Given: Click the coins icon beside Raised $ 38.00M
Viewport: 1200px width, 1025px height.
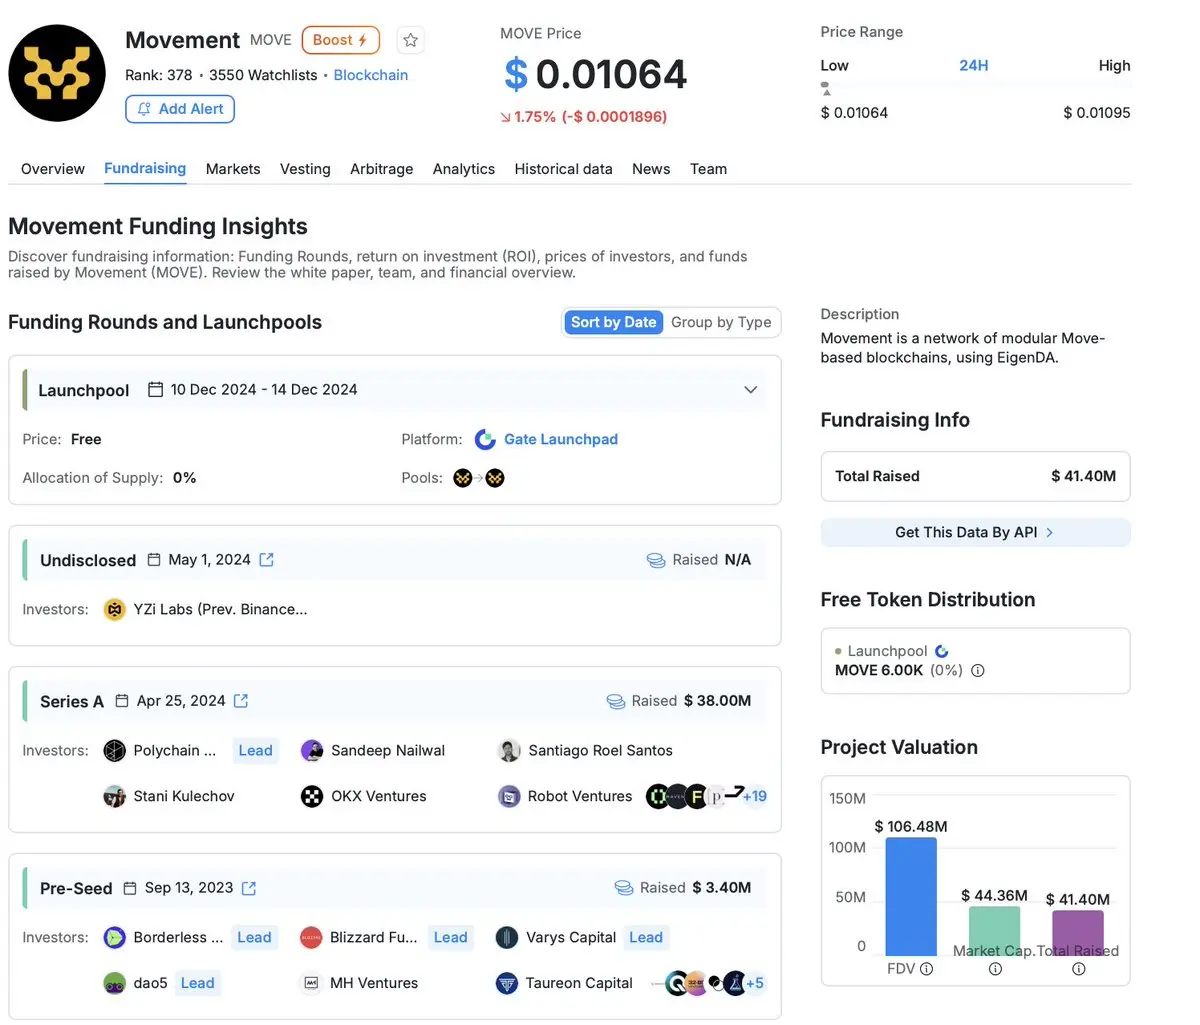Looking at the screenshot, I should [616, 701].
